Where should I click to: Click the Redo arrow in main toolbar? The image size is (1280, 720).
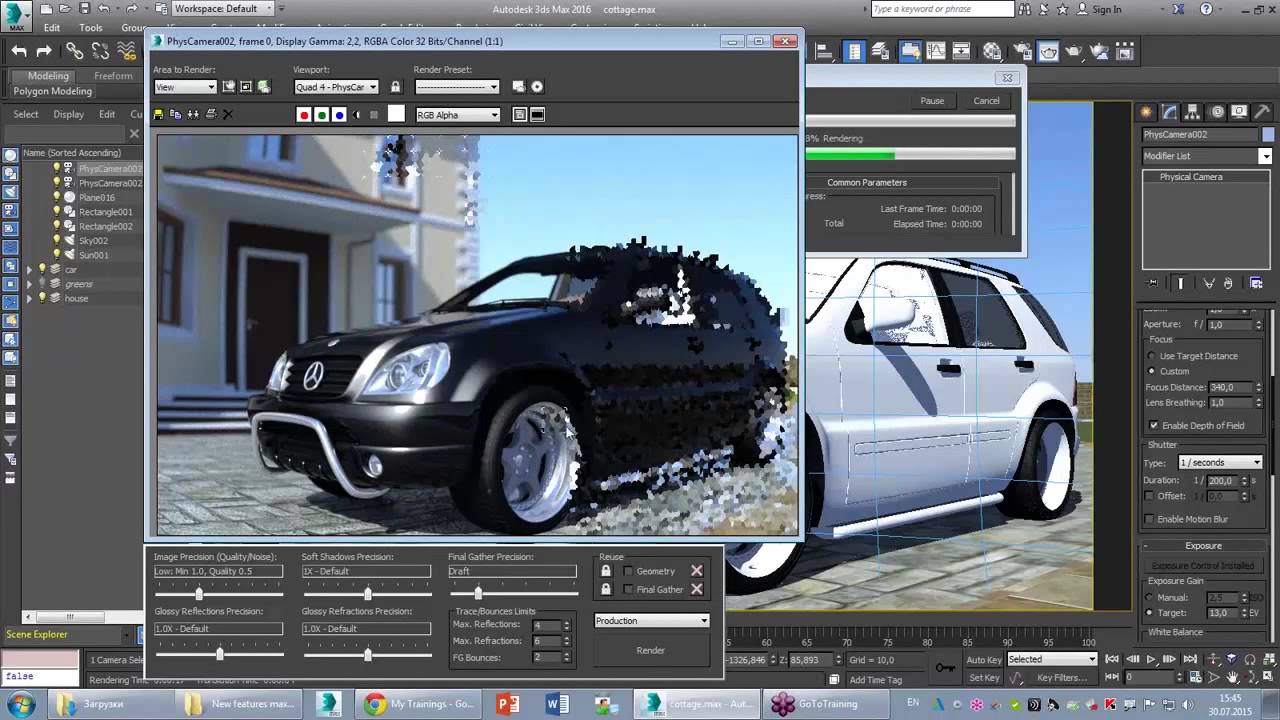click(x=44, y=51)
